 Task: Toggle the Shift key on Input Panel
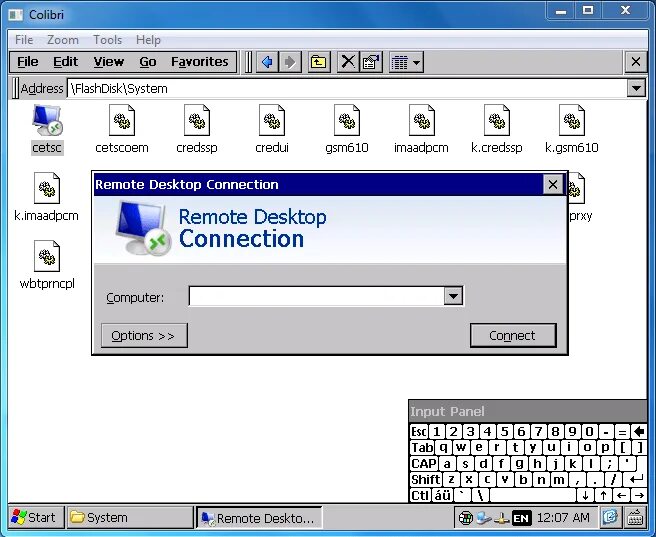click(x=425, y=479)
